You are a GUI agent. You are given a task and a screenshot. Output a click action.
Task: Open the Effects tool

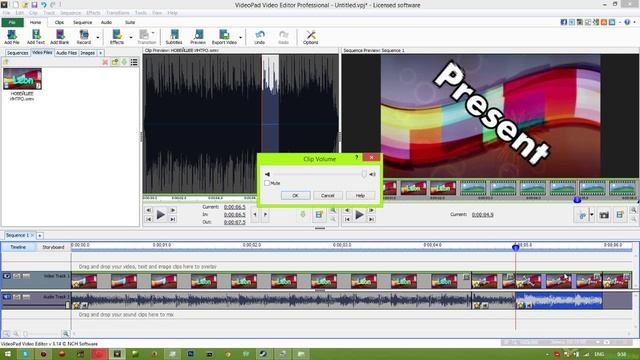[117, 37]
